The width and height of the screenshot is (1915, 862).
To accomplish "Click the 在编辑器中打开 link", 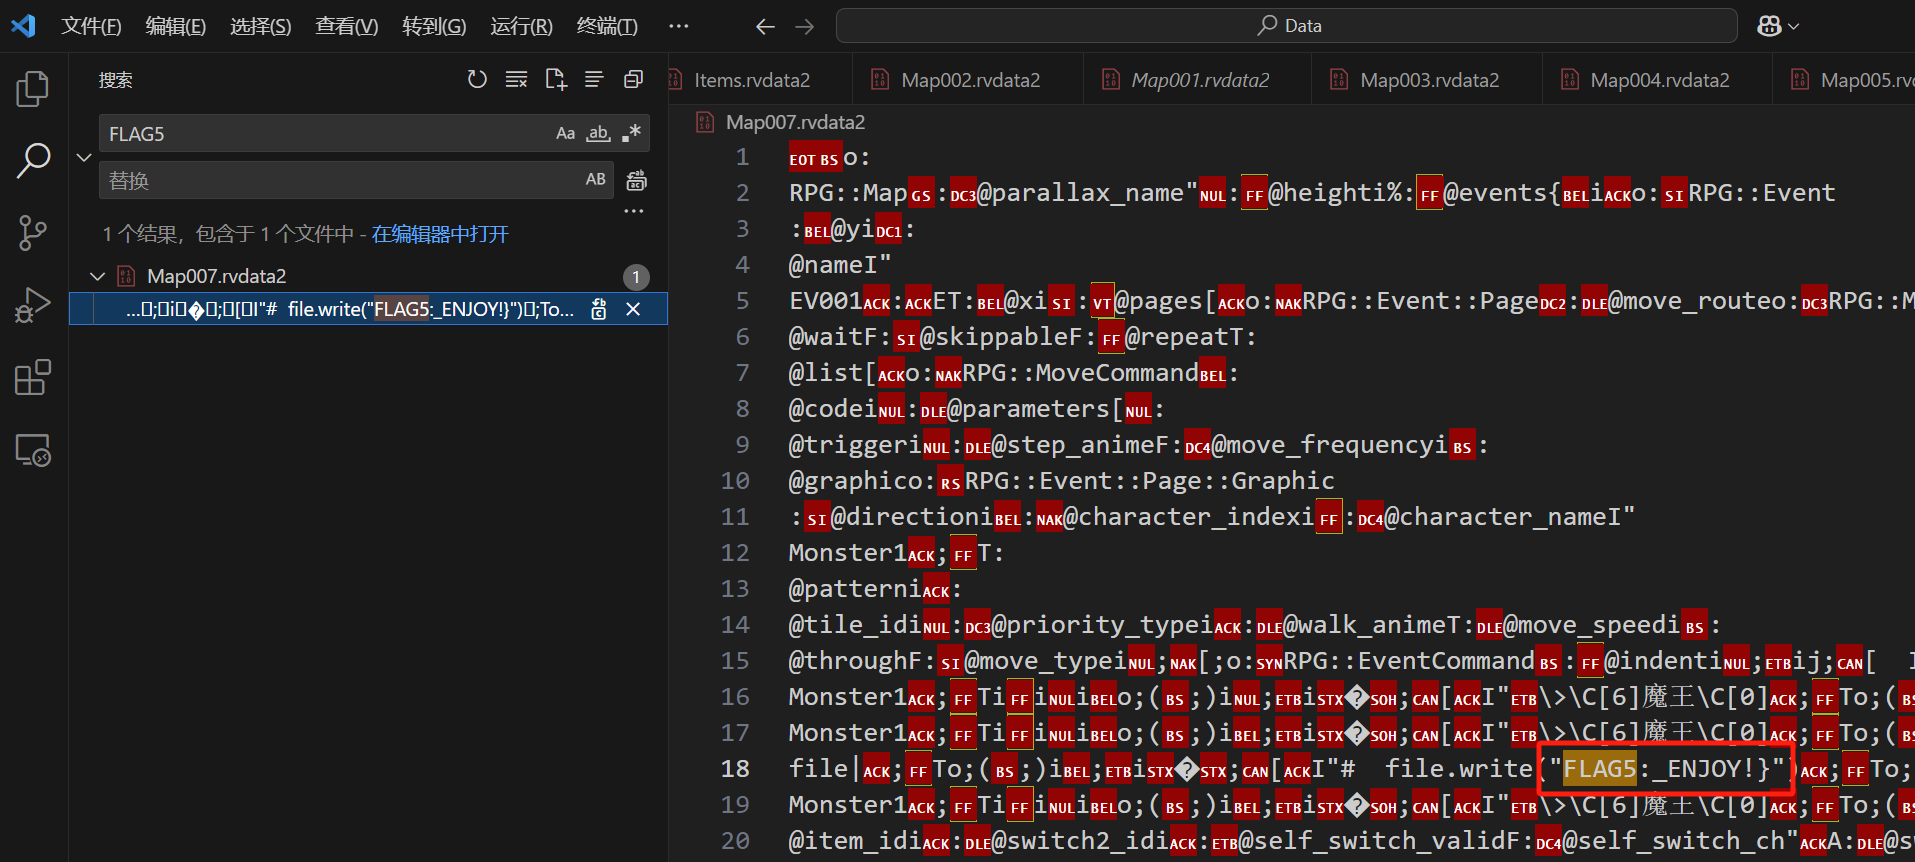I will pyautogui.click(x=440, y=234).
